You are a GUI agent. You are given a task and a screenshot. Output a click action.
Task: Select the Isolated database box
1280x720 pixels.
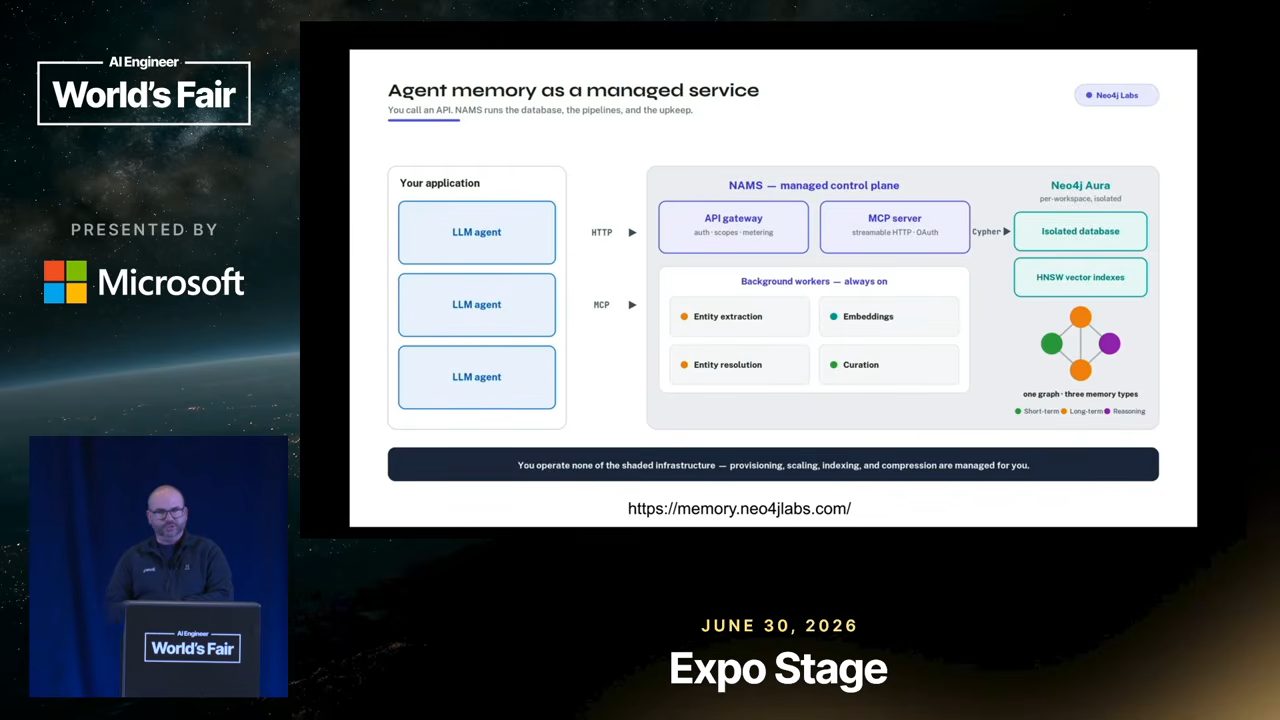pyautogui.click(x=1080, y=231)
